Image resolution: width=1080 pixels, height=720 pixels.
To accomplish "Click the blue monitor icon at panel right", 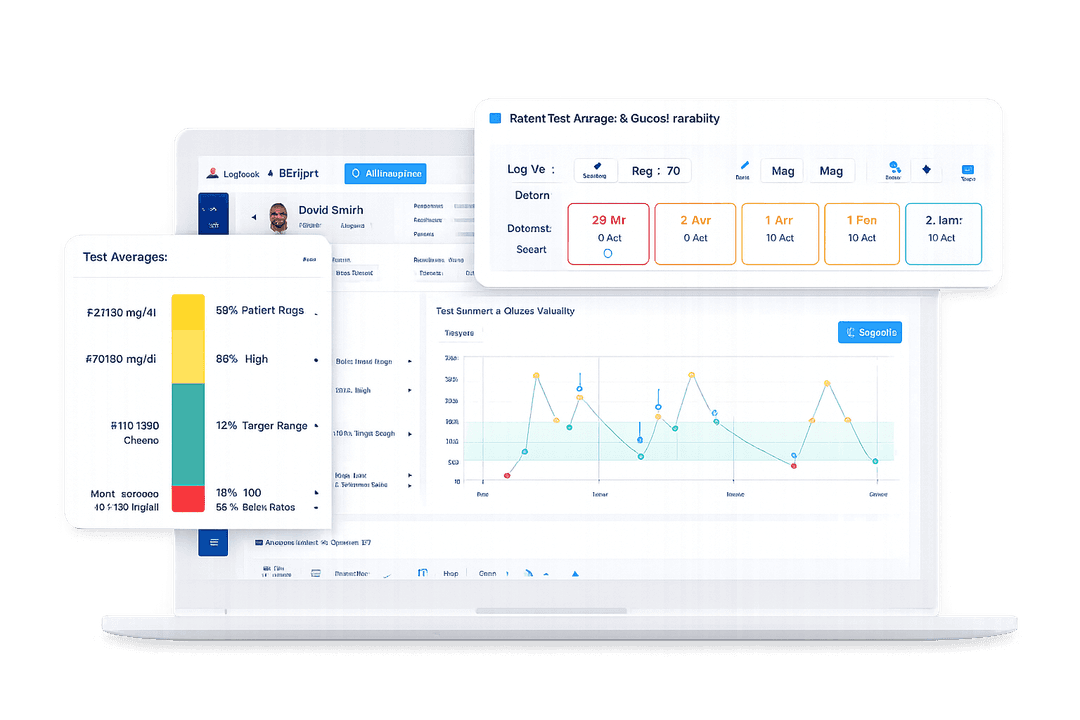I will (967, 170).
